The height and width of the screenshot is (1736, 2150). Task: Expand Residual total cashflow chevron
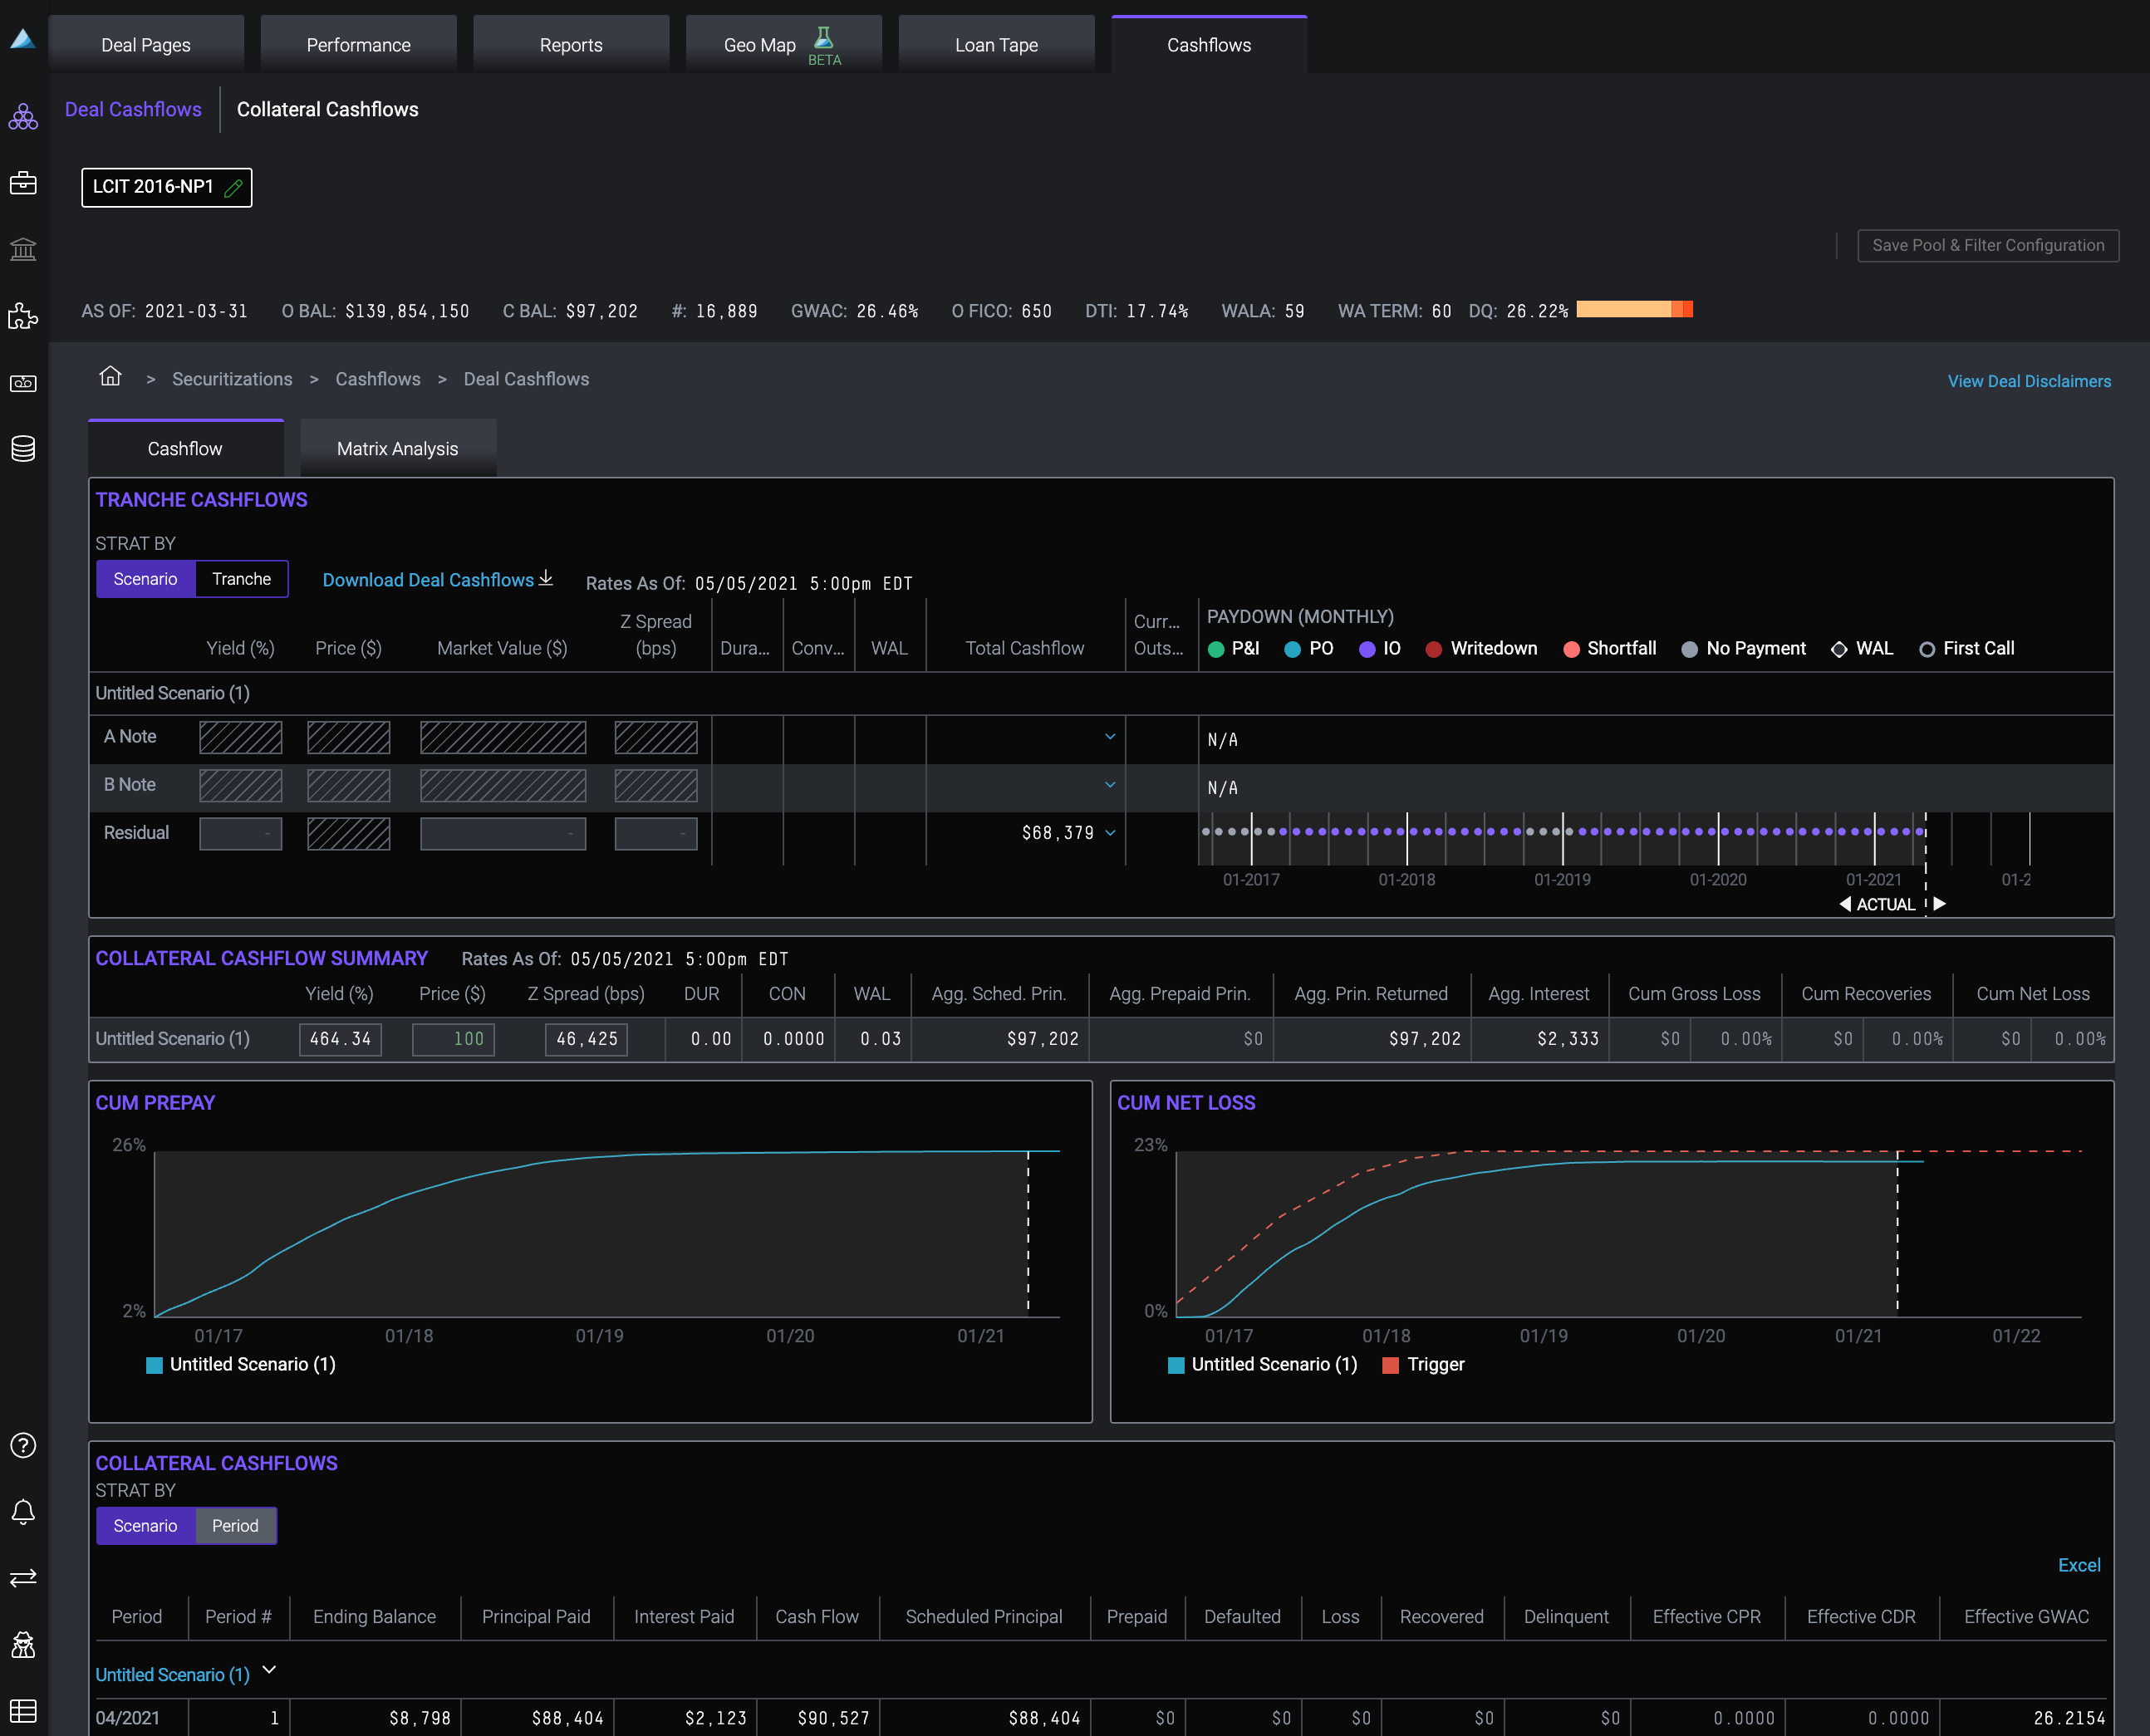[1110, 832]
